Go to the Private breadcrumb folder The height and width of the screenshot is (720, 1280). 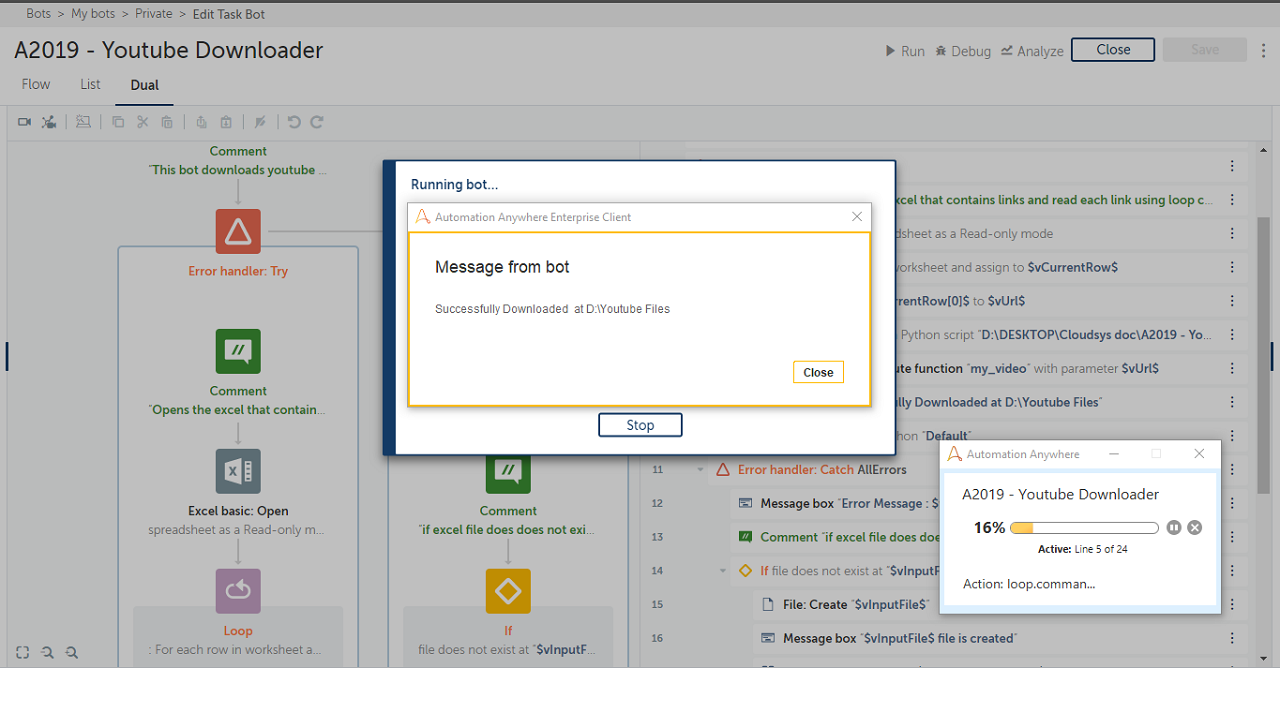154,14
